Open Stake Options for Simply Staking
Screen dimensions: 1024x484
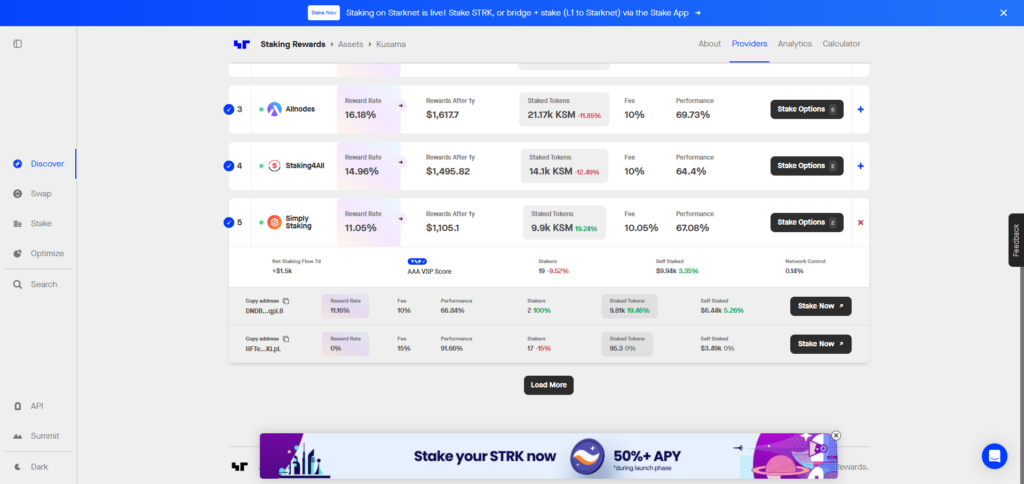[806, 222]
